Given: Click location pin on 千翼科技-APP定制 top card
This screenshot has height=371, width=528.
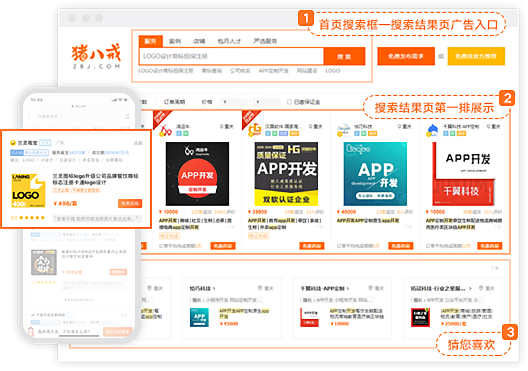Looking at the screenshot, I should pyautogui.click(x=489, y=127).
